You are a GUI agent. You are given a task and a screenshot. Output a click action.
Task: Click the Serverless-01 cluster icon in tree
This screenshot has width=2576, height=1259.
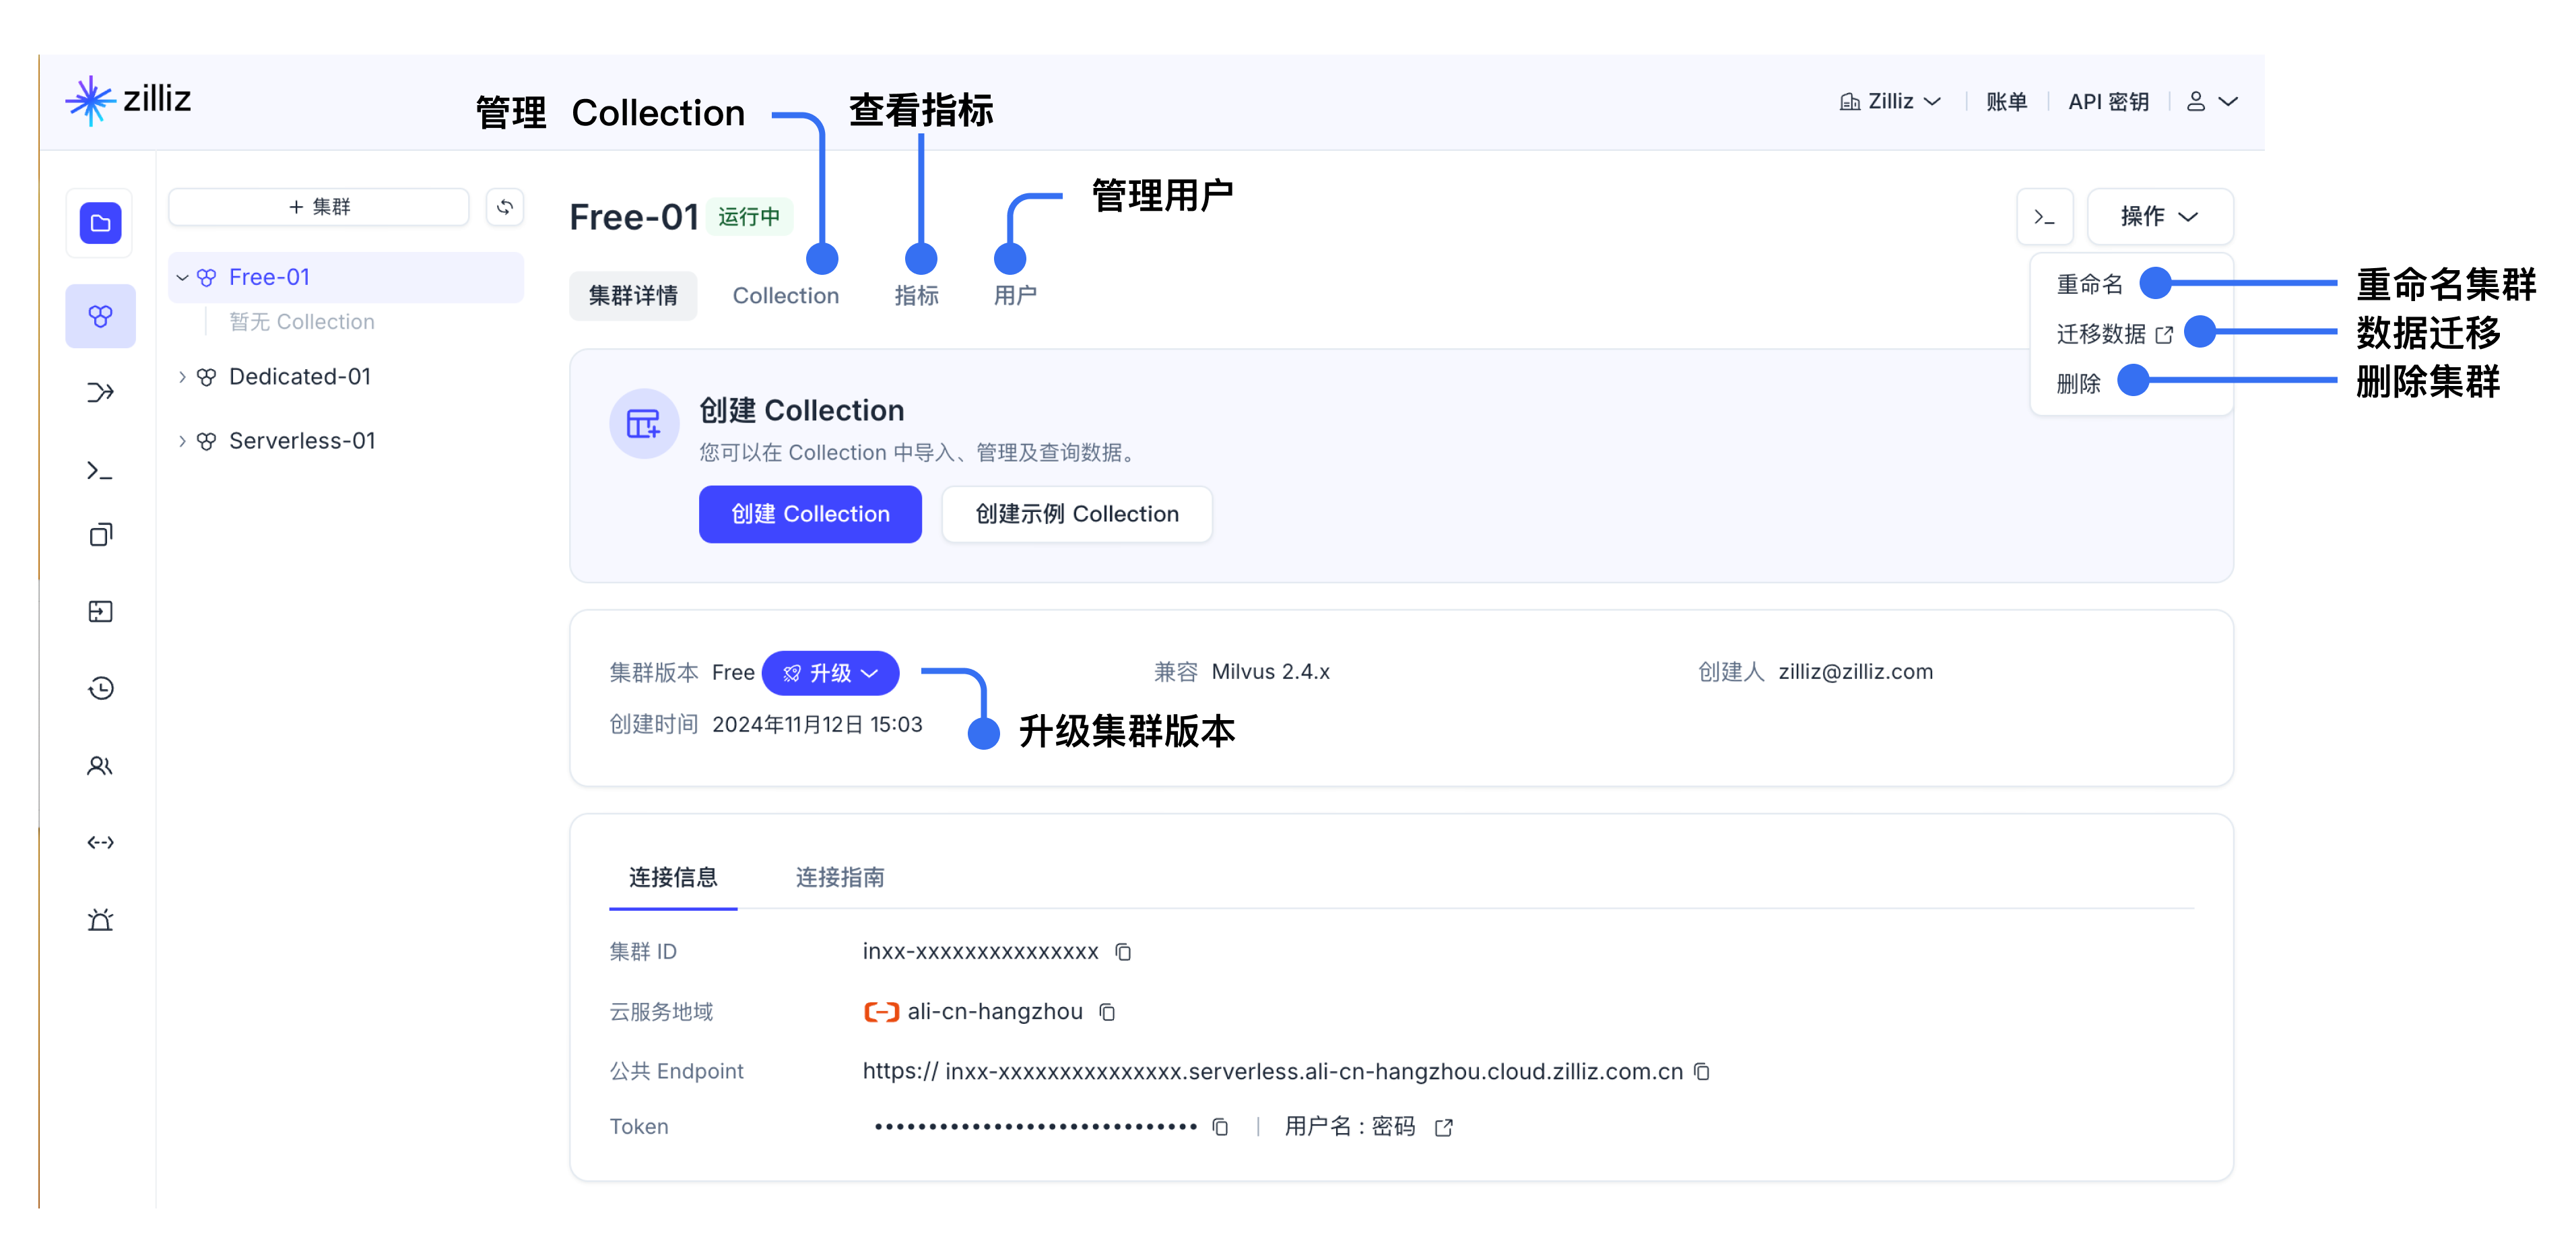click(x=206, y=441)
